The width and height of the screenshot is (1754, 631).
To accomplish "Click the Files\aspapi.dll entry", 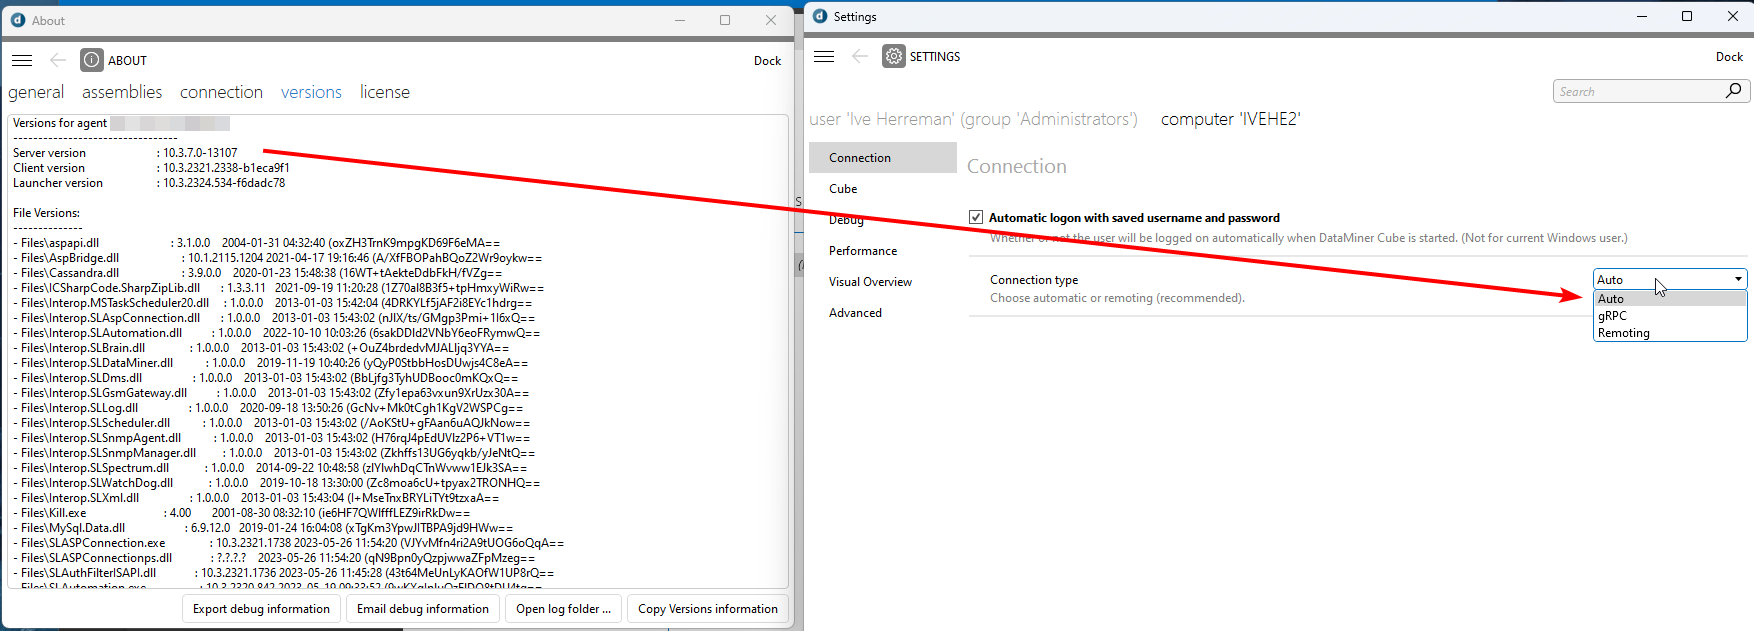I will [x=256, y=243].
